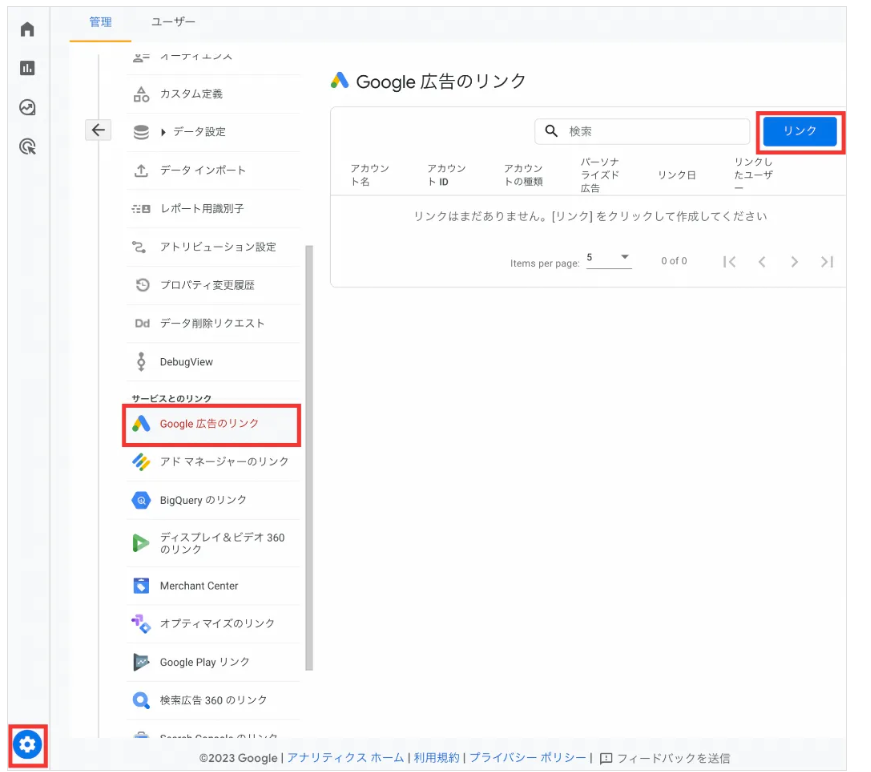Viewport: 871px width, 772px height.
Task: Open the Advertising icon in left rail
Action: (x=27, y=147)
